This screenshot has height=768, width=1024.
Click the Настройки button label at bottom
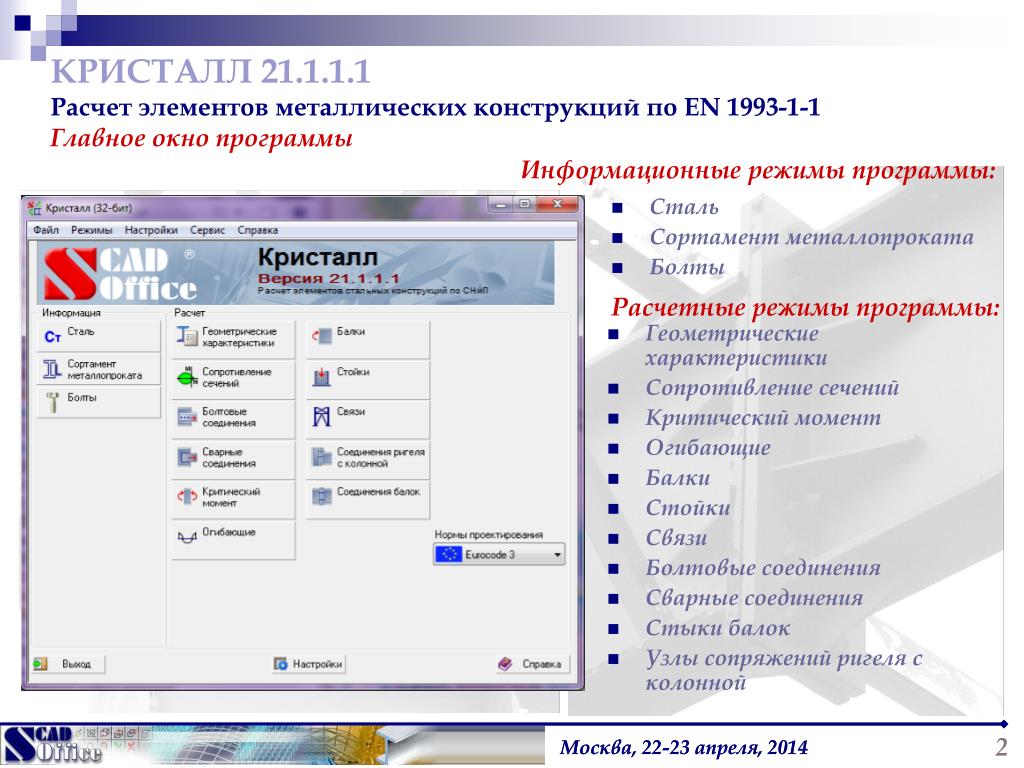pyautogui.click(x=317, y=664)
